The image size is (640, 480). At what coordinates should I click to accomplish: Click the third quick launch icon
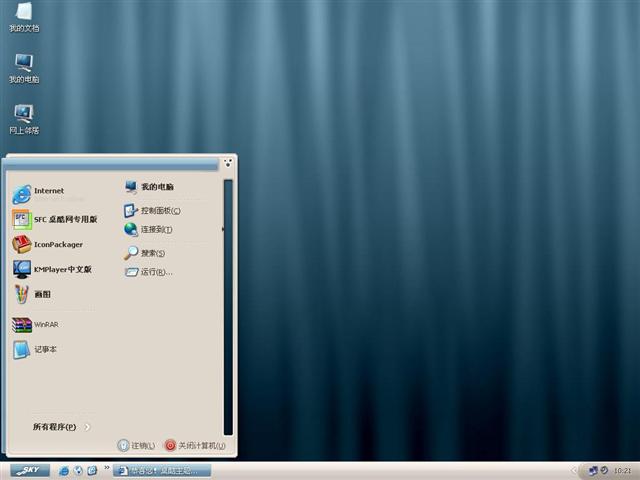point(92,471)
